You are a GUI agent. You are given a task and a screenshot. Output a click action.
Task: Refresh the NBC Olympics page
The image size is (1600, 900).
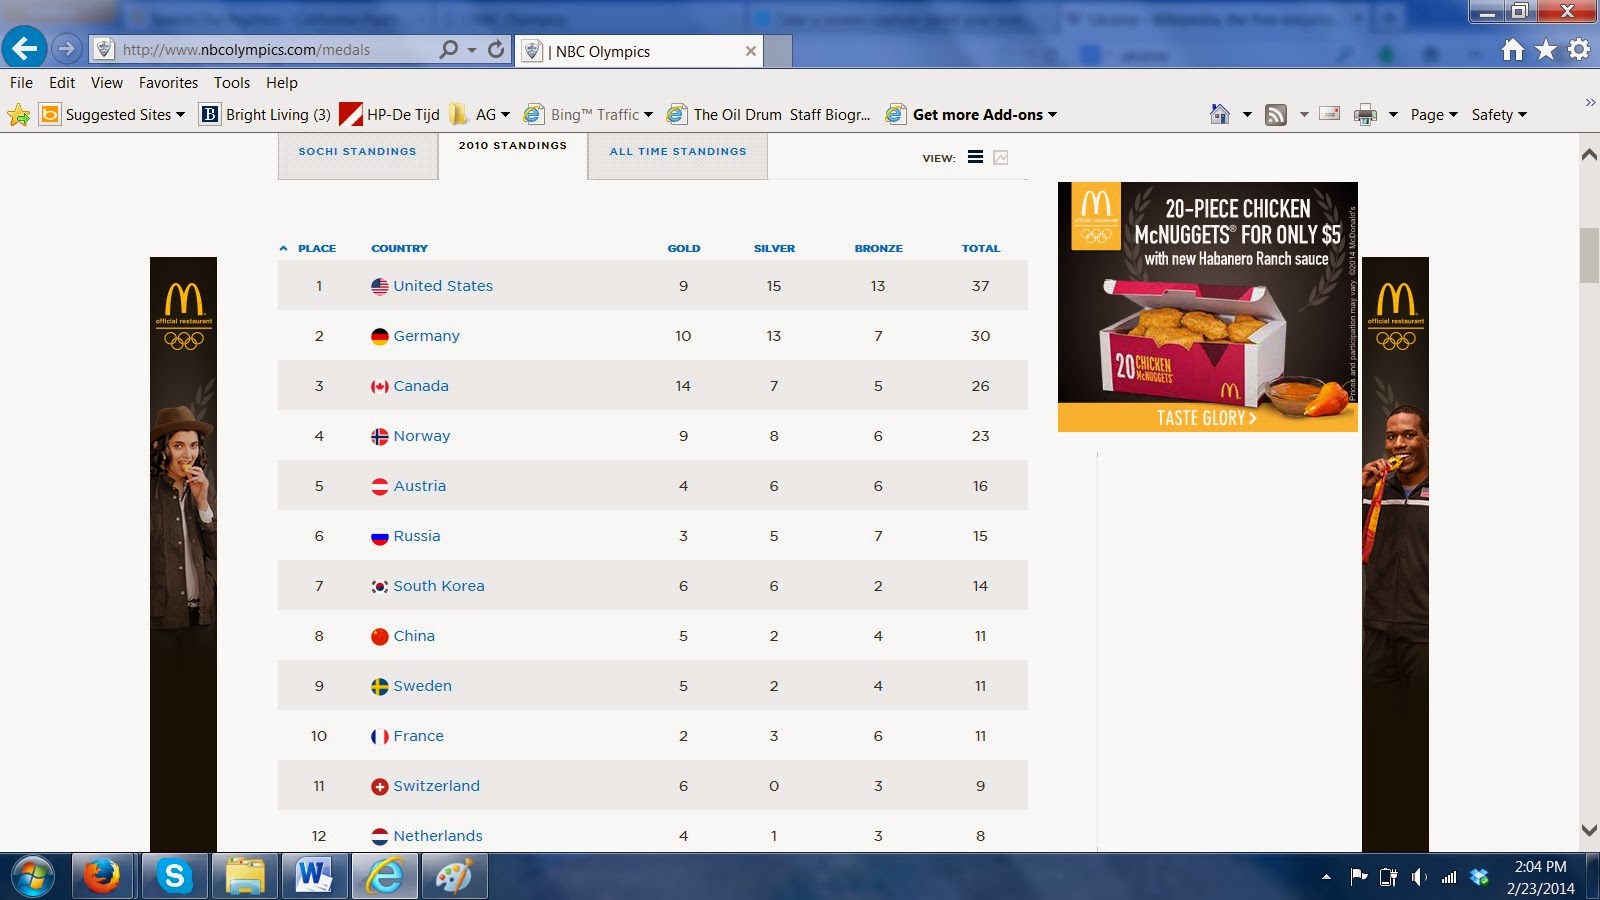[x=496, y=49]
